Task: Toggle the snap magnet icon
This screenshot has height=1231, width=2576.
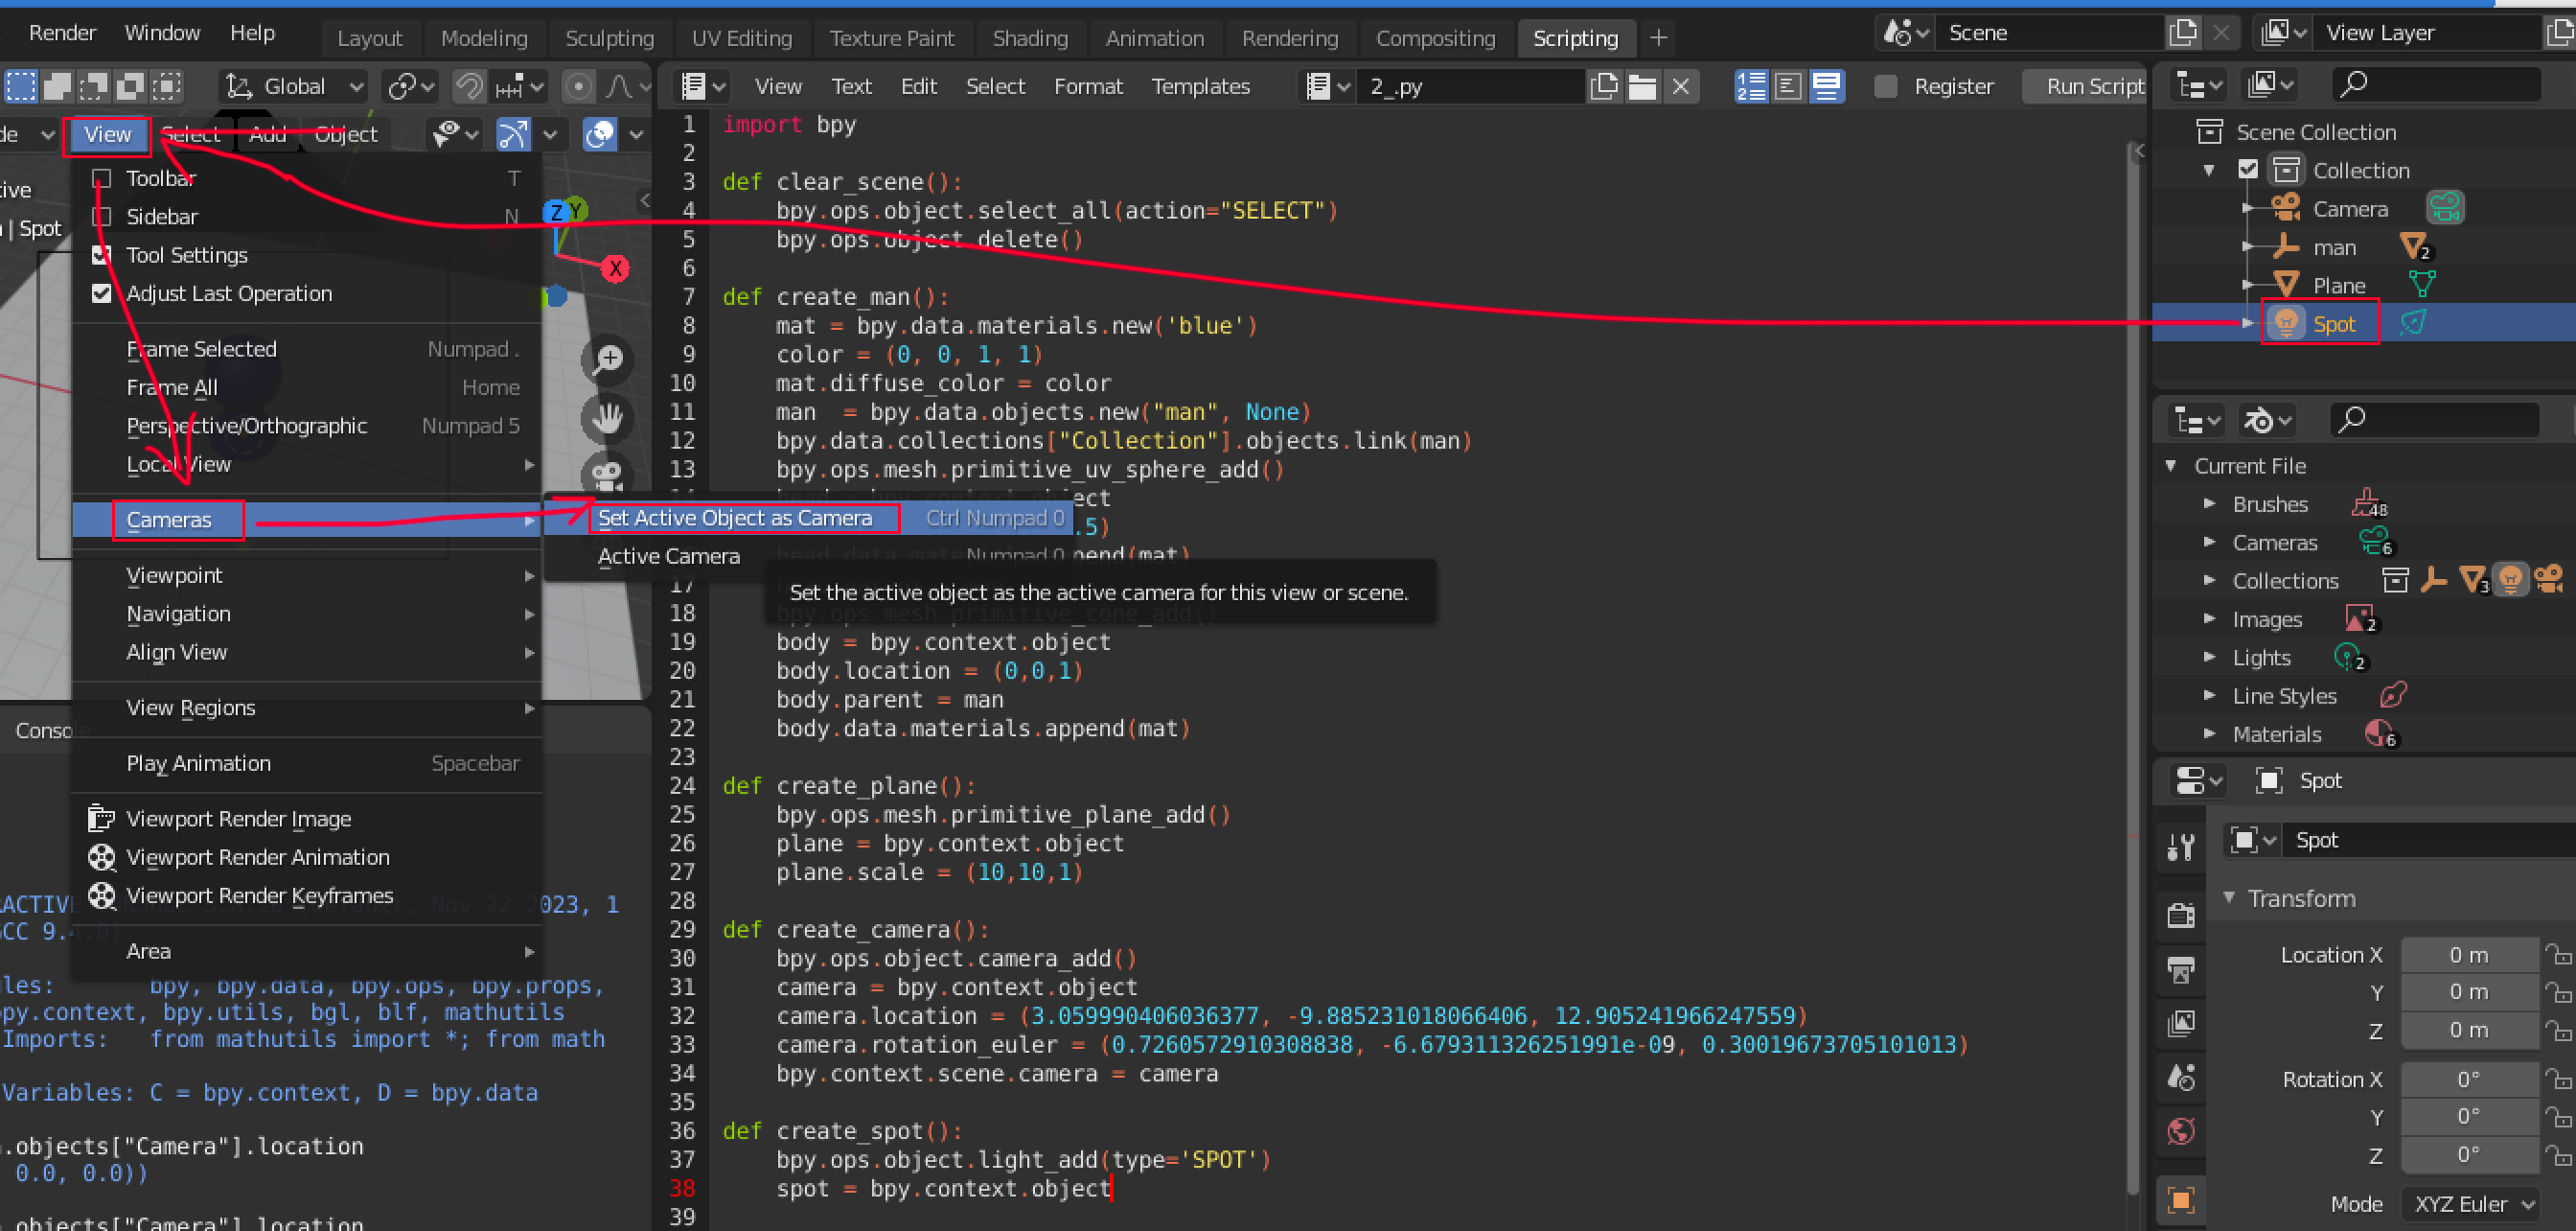Action: (468, 87)
